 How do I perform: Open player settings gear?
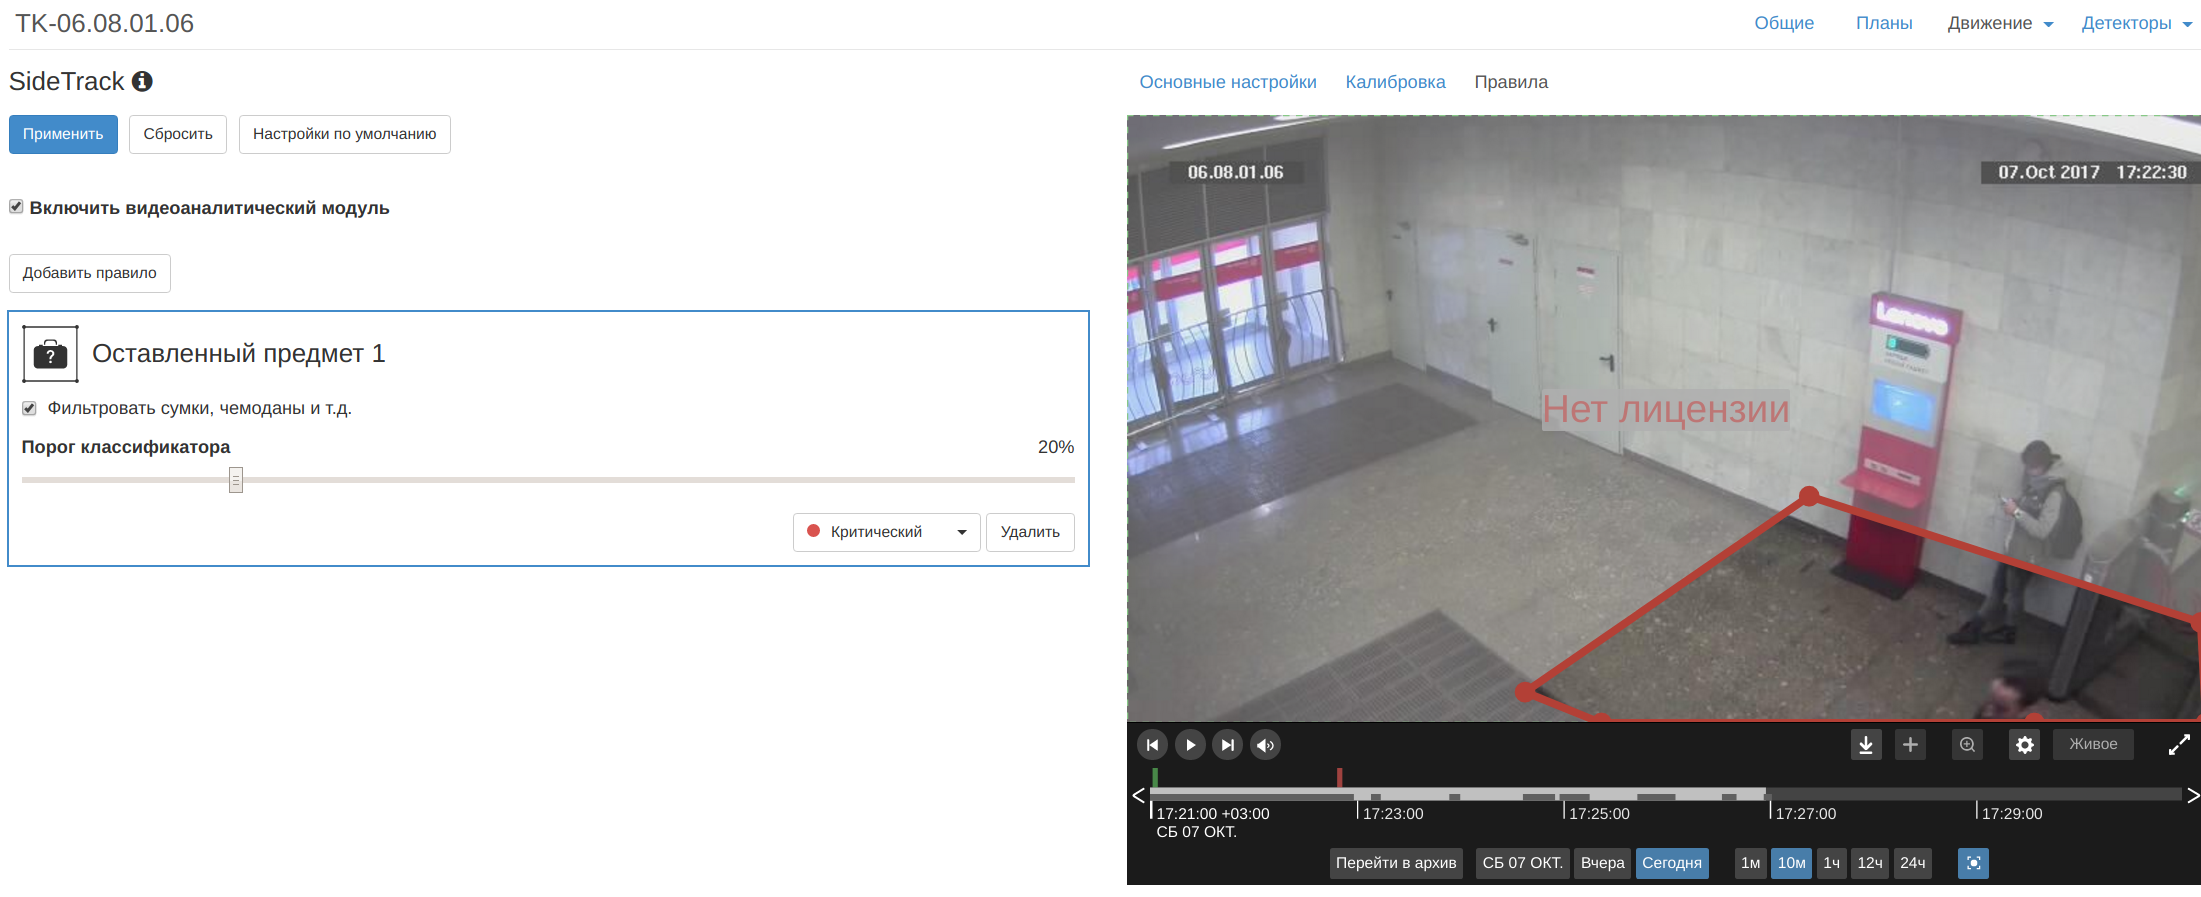[x=2024, y=745]
